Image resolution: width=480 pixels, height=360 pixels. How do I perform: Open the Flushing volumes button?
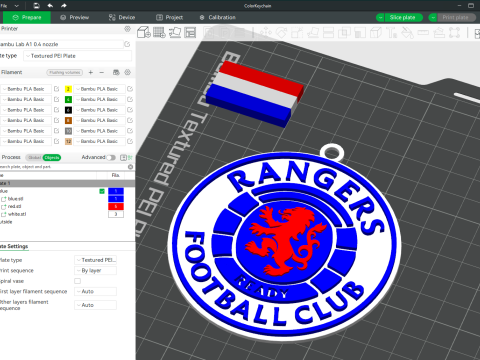click(65, 72)
